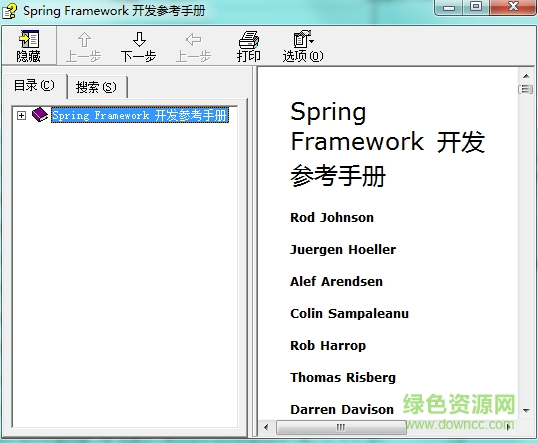The height and width of the screenshot is (443, 538).
Task: Expand the Spring Framework tree node
Action: click(x=21, y=115)
